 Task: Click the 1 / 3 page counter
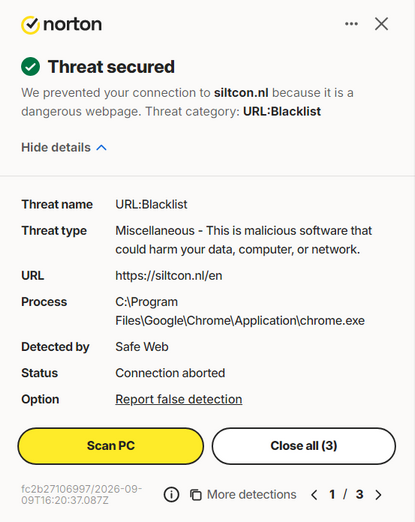[346, 495]
